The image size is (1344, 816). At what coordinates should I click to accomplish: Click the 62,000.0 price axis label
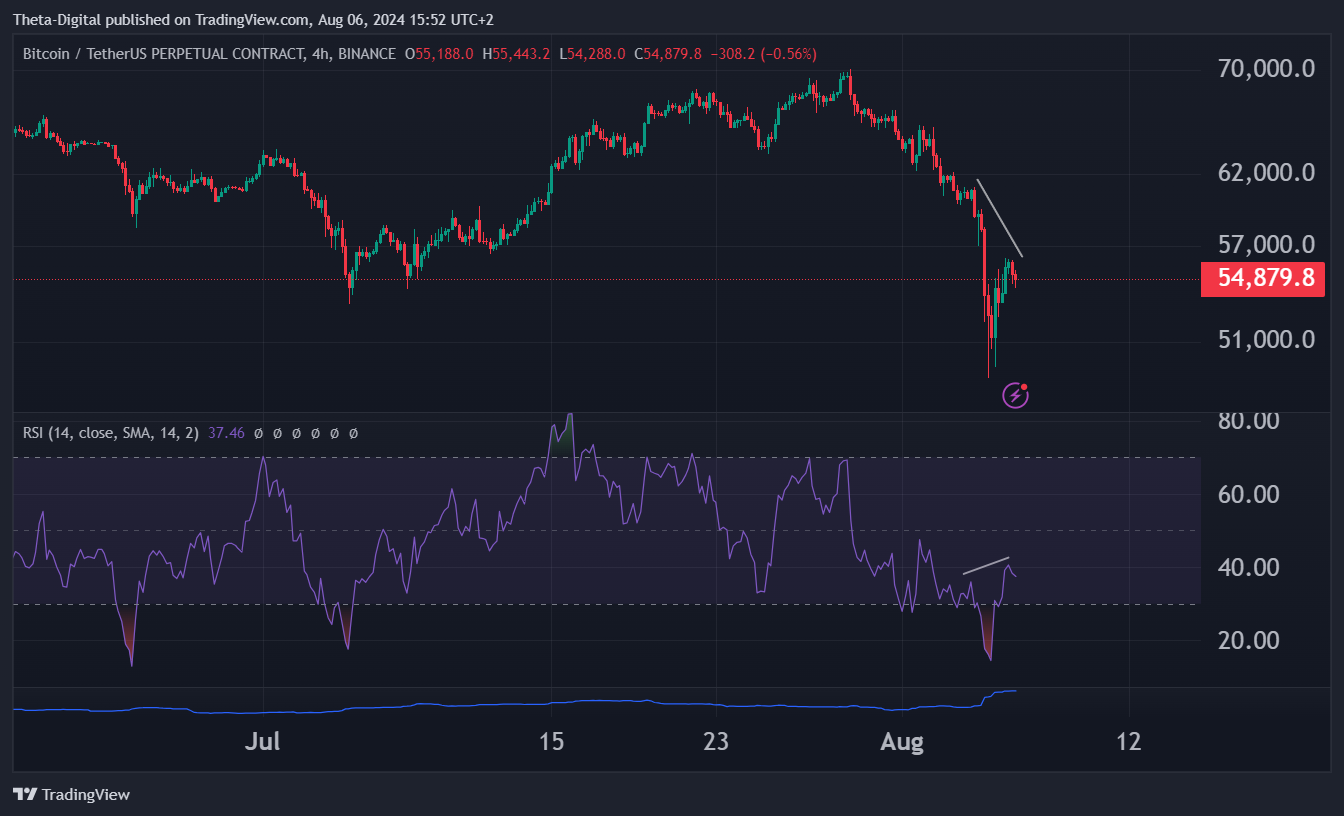pos(1266,173)
